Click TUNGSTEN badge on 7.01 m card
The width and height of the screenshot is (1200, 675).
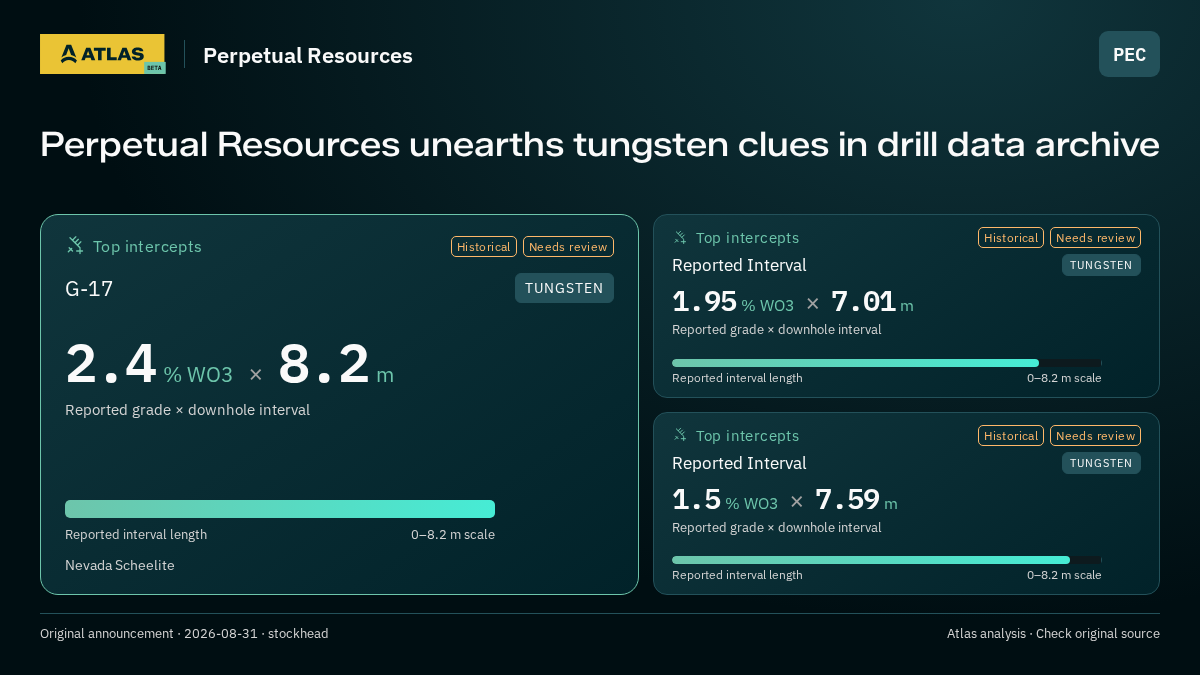(1101, 265)
